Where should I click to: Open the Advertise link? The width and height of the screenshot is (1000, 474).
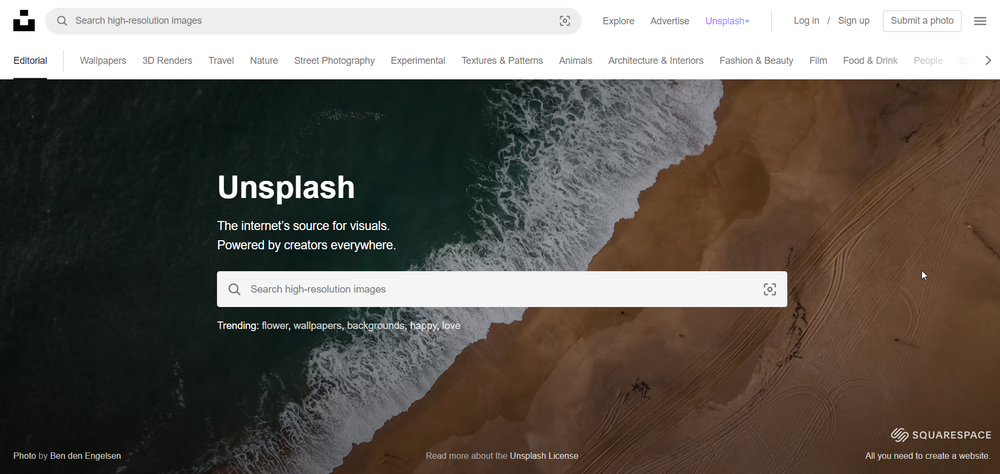(670, 21)
